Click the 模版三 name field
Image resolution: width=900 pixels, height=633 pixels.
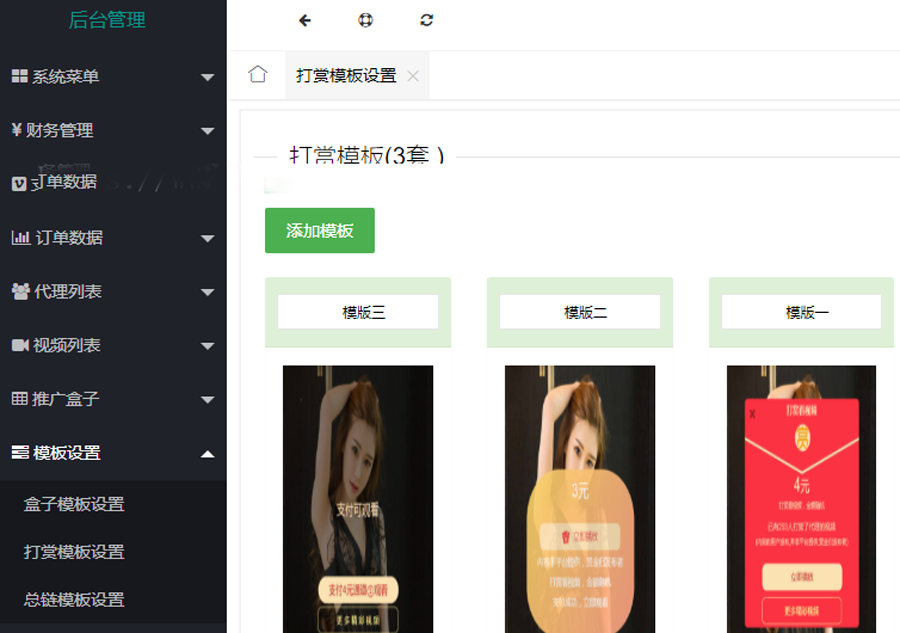point(358,312)
